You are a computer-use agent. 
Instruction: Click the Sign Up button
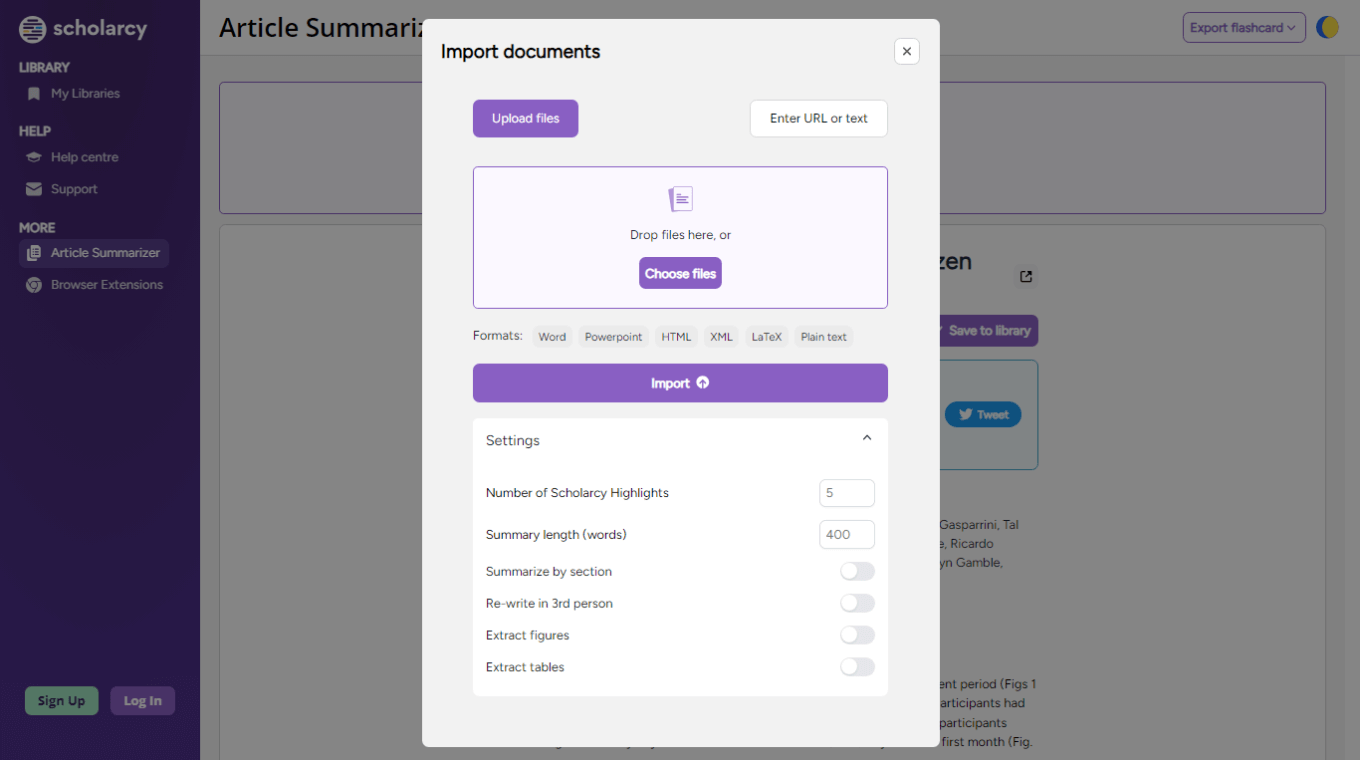pyautogui.click(x=62, y=701)
